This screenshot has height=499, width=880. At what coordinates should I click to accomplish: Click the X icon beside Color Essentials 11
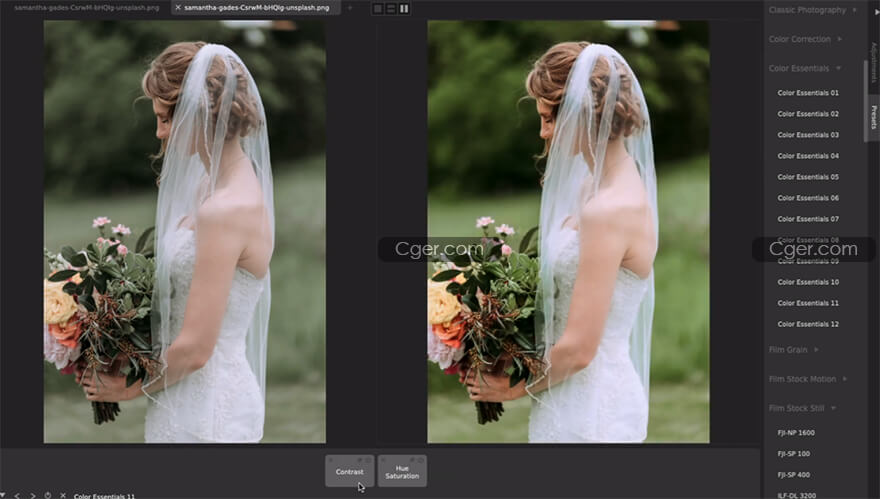(x=62, y=495)
